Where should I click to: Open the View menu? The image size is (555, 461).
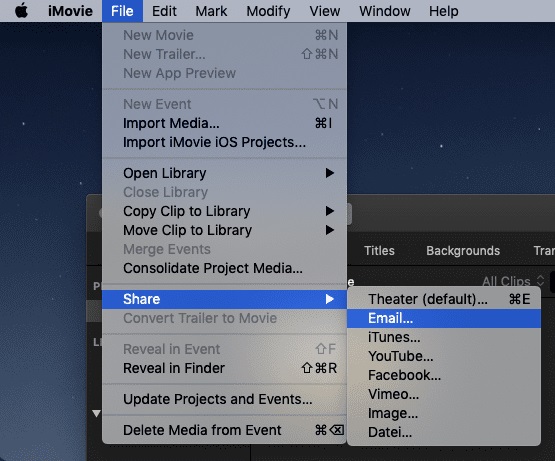pos(325,11)
